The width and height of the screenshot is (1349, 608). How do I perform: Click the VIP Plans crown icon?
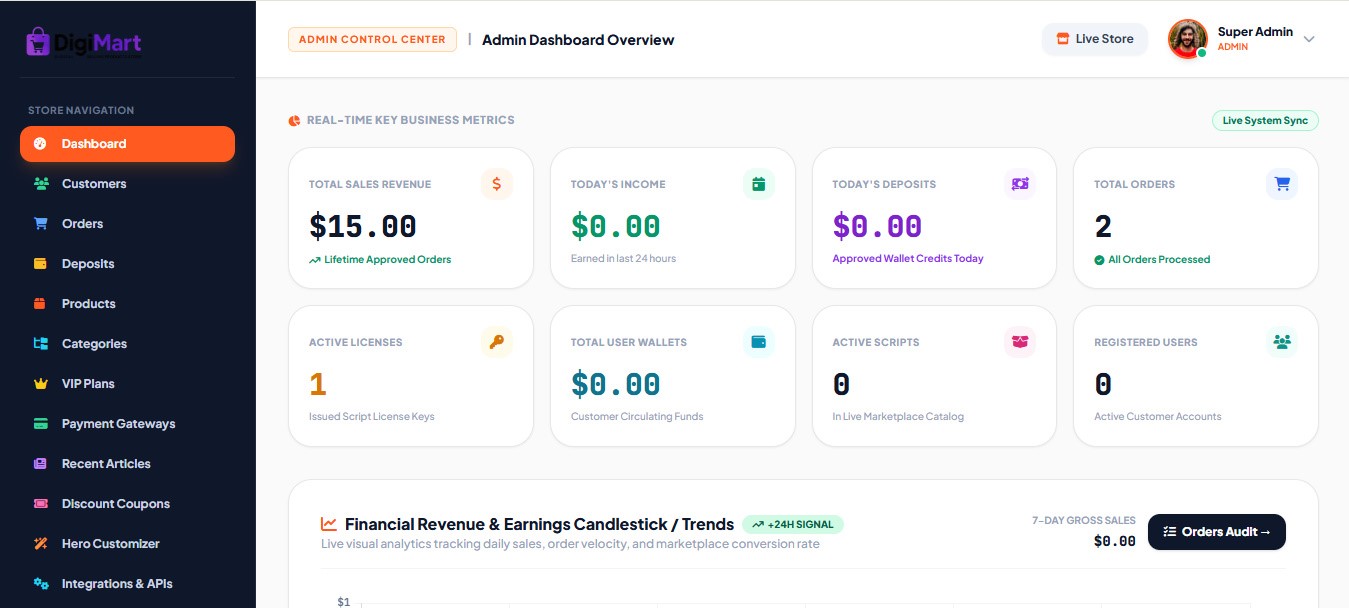pos(41,384)
